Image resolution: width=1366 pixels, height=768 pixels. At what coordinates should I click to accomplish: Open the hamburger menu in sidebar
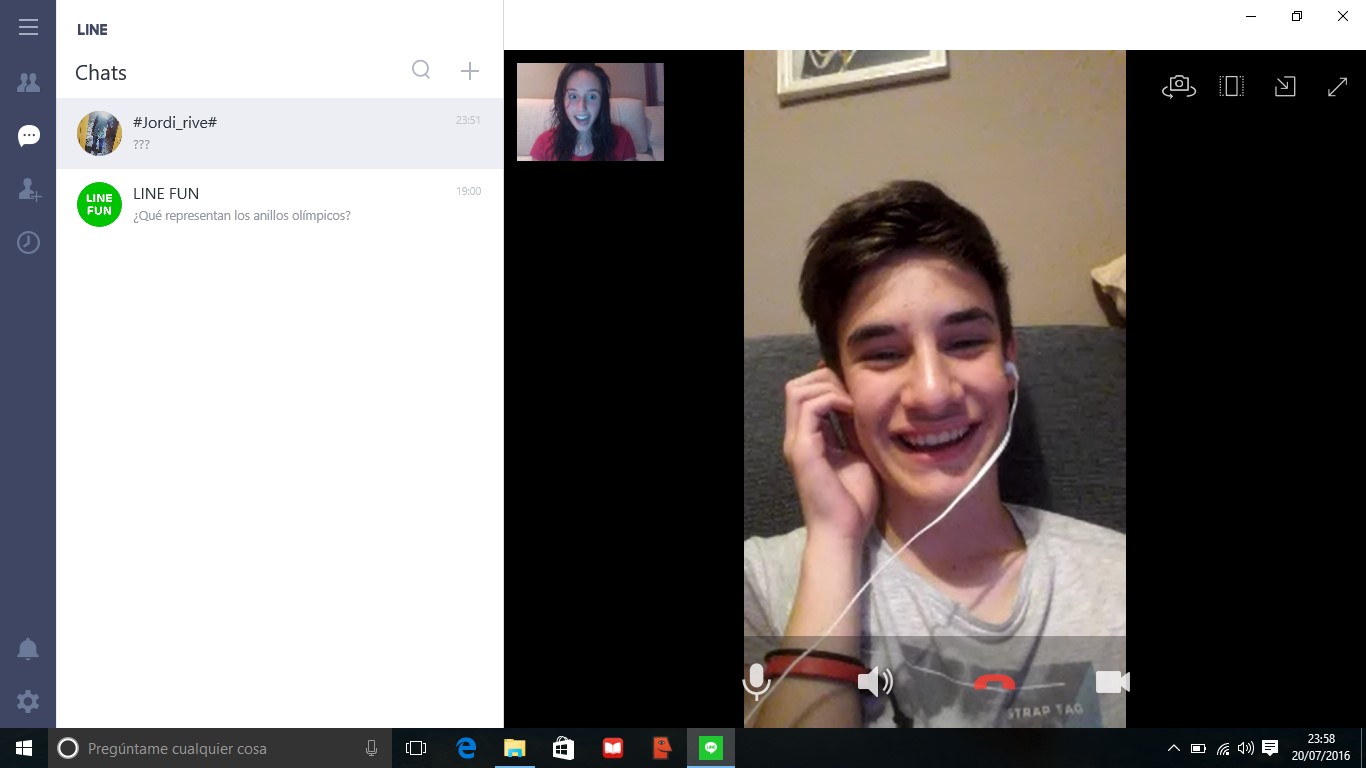[x=28, y=28]
